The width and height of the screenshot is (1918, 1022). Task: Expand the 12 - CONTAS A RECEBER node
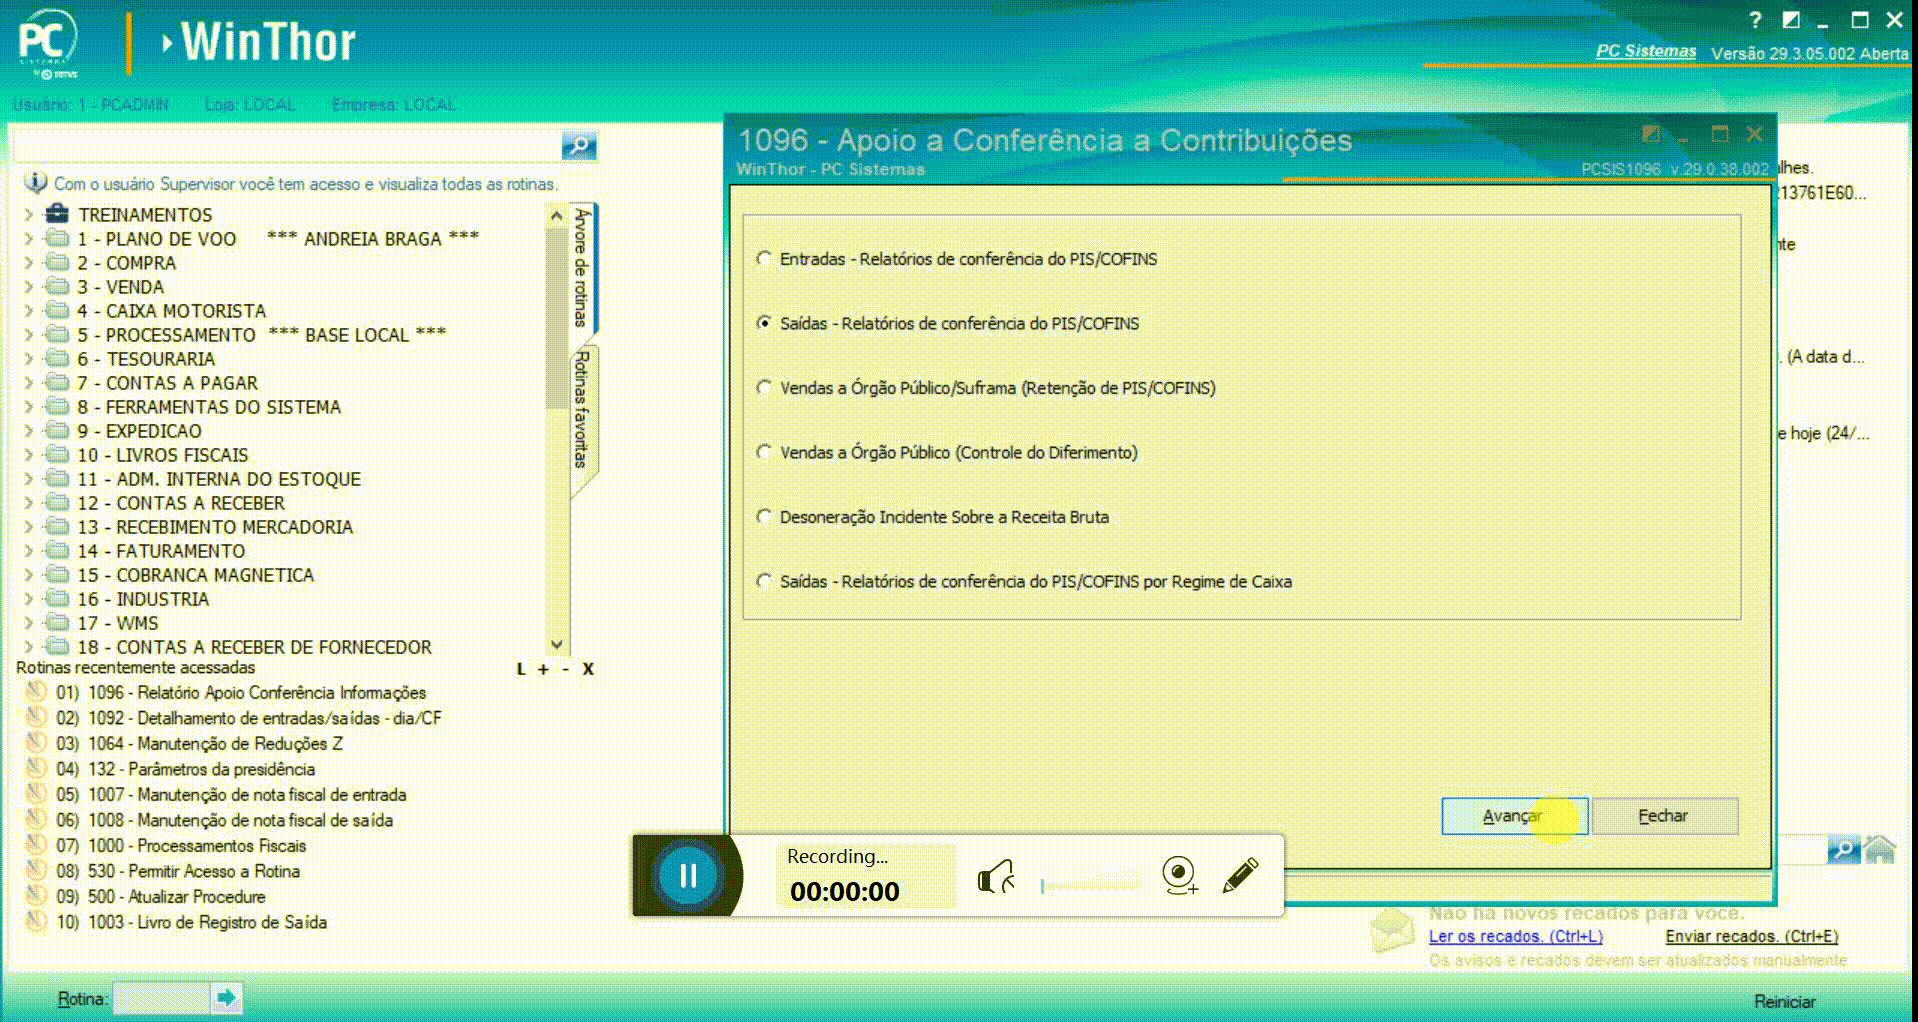(x=28, y=502)
